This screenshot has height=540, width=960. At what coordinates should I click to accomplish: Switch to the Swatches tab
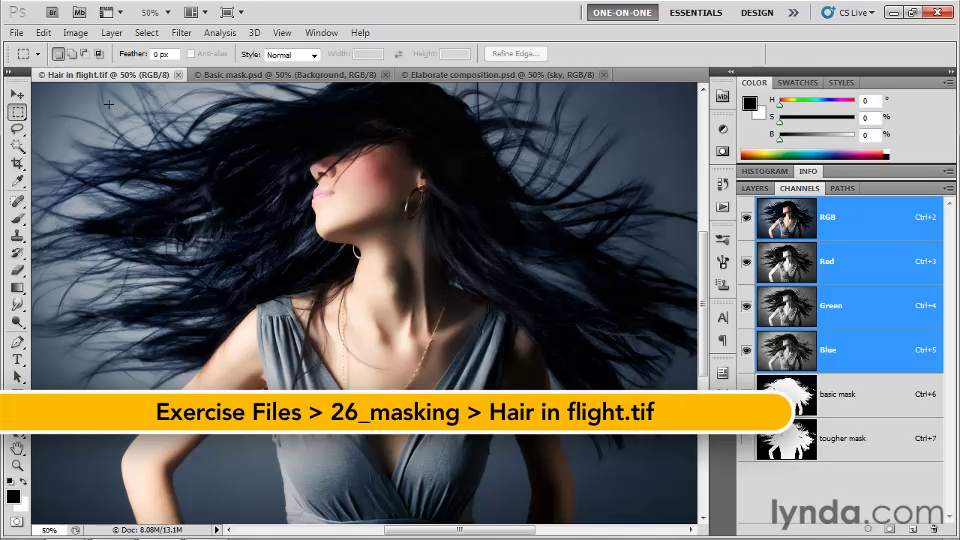point(797,83)
